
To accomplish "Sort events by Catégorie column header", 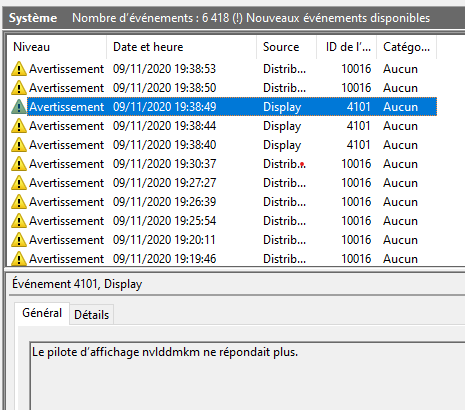I will point(406,47).
